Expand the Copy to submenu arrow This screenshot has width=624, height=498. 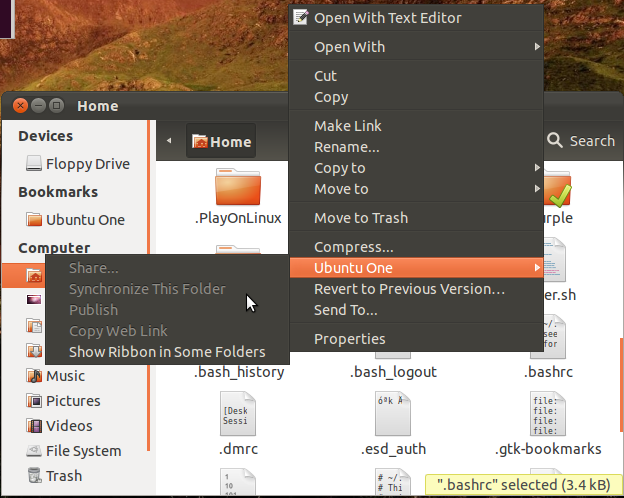537,168
